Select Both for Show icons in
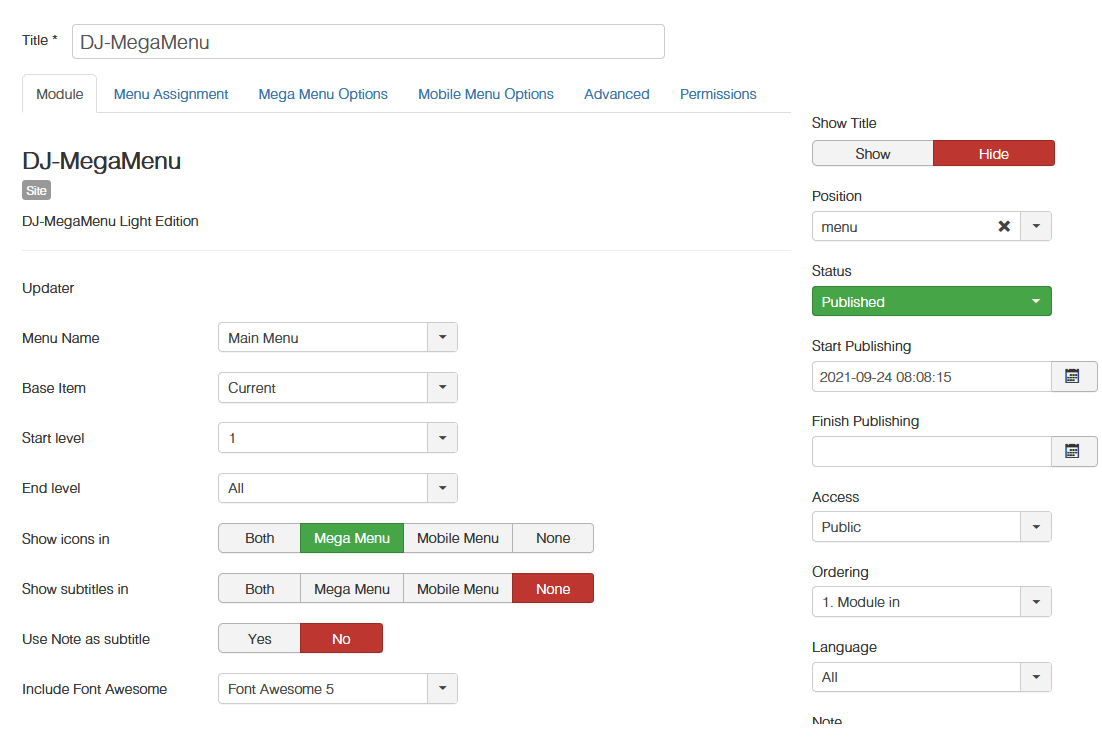The height and width of the screenshot is (744, 1102). (259, 538)
